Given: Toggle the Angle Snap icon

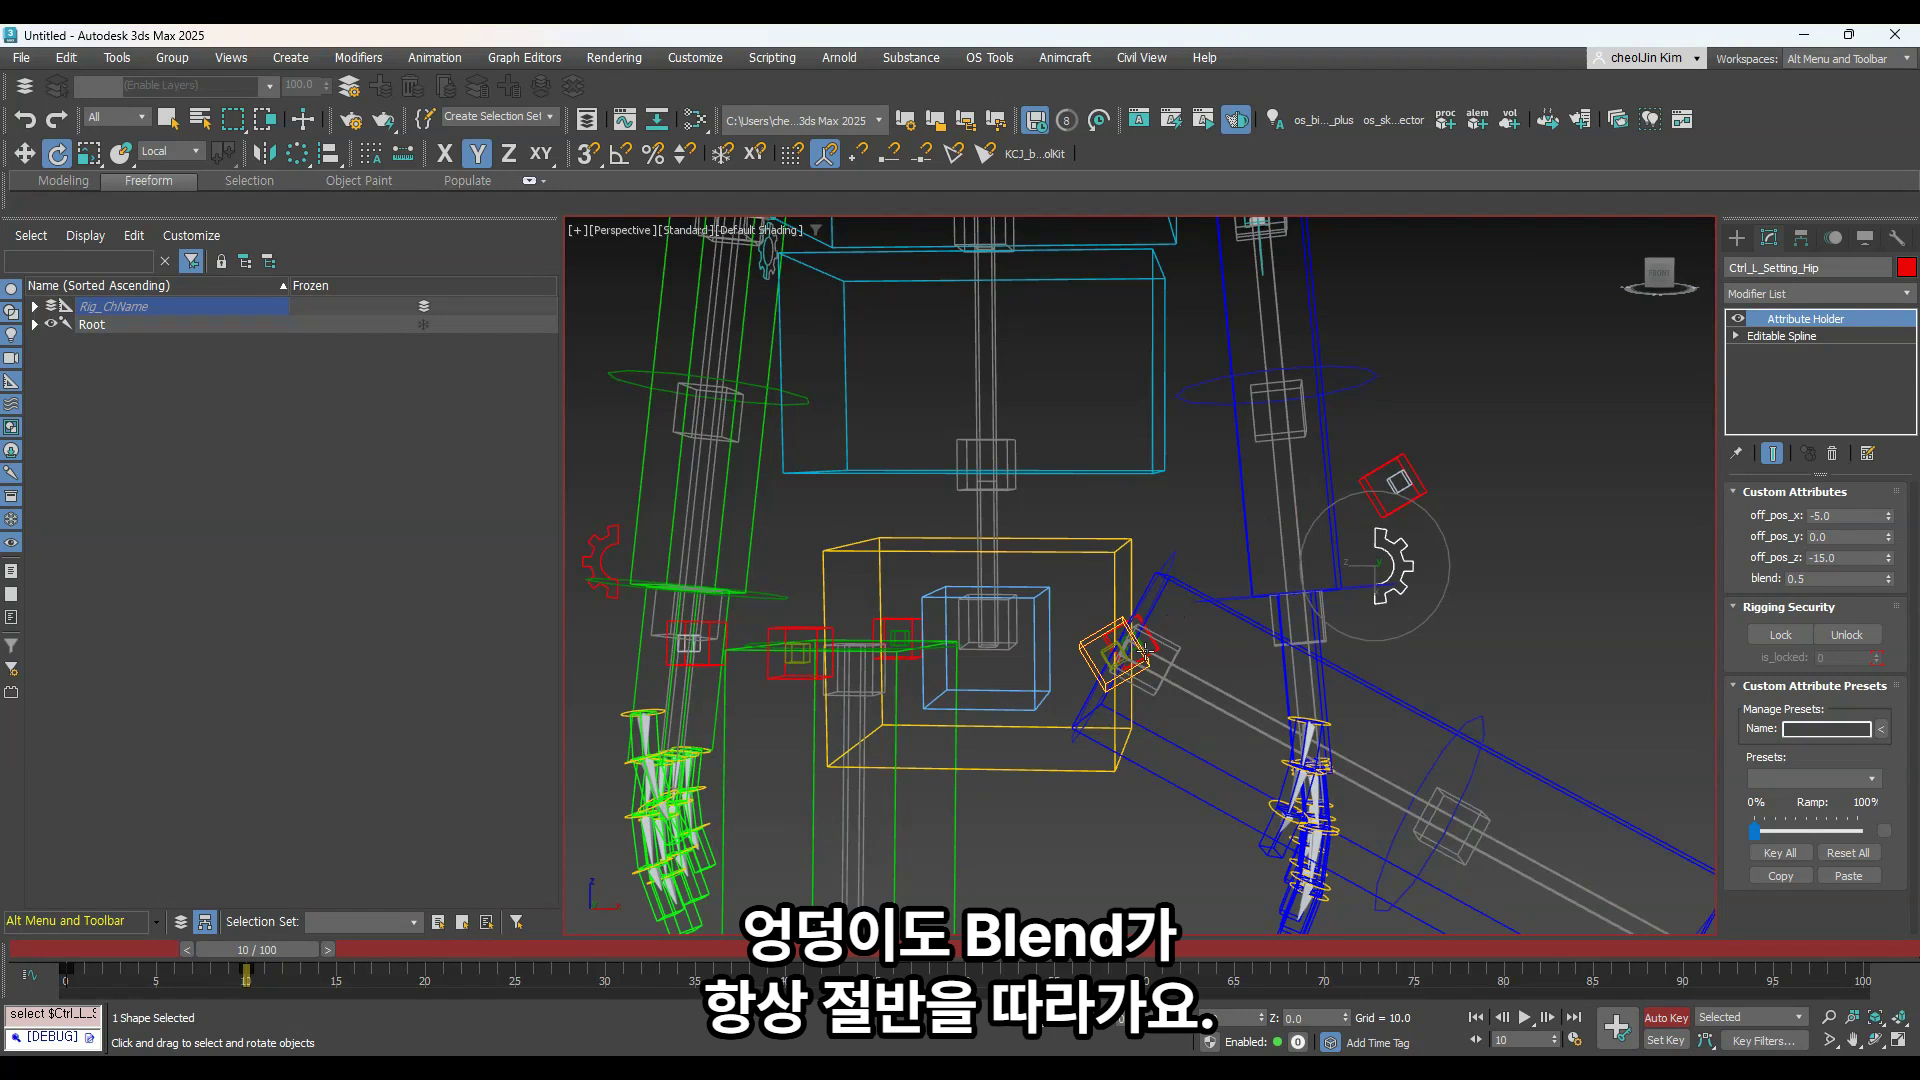Looking at the screenshot, I should click(x=620, y=153).
